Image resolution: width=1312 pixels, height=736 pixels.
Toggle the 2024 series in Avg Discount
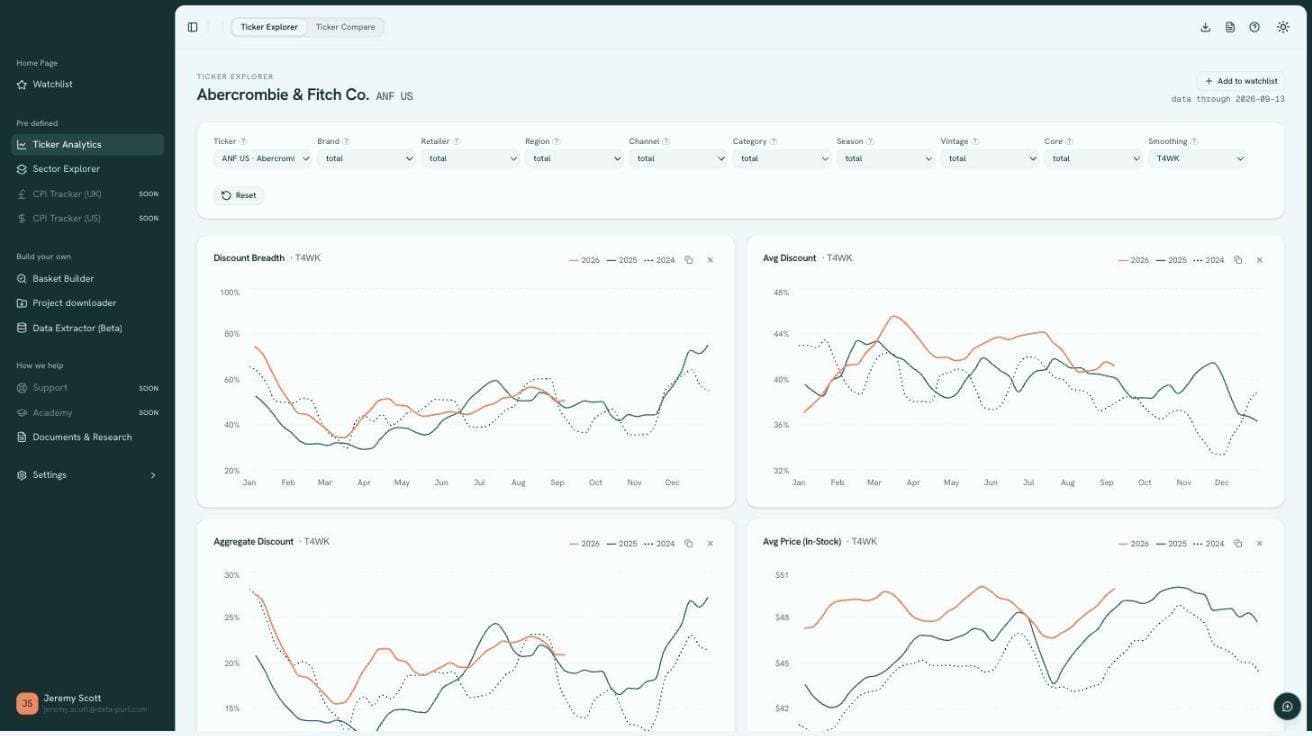click(x=1208, y=260)
